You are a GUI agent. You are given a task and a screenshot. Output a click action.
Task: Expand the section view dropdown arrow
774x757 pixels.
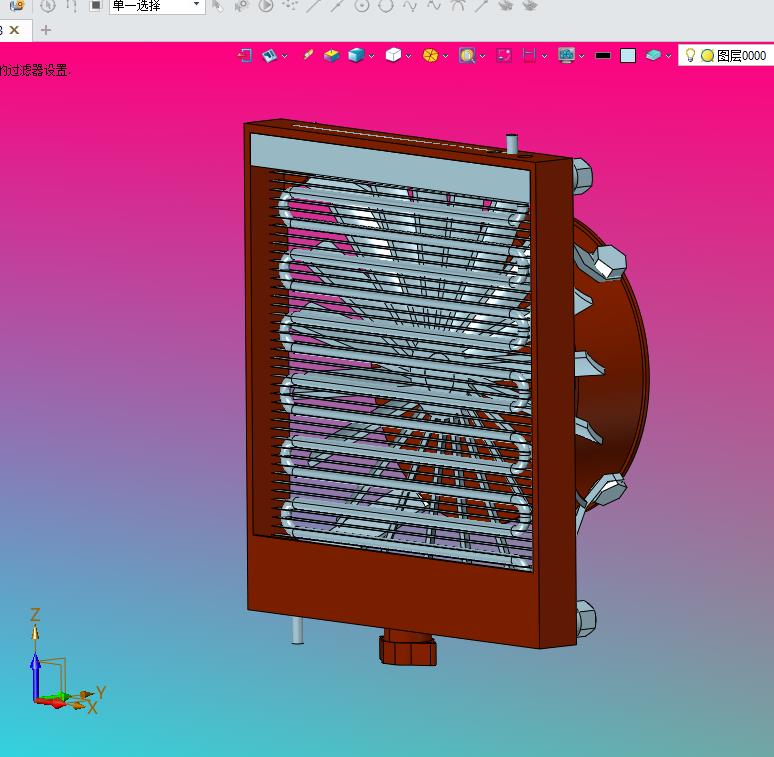544,56
